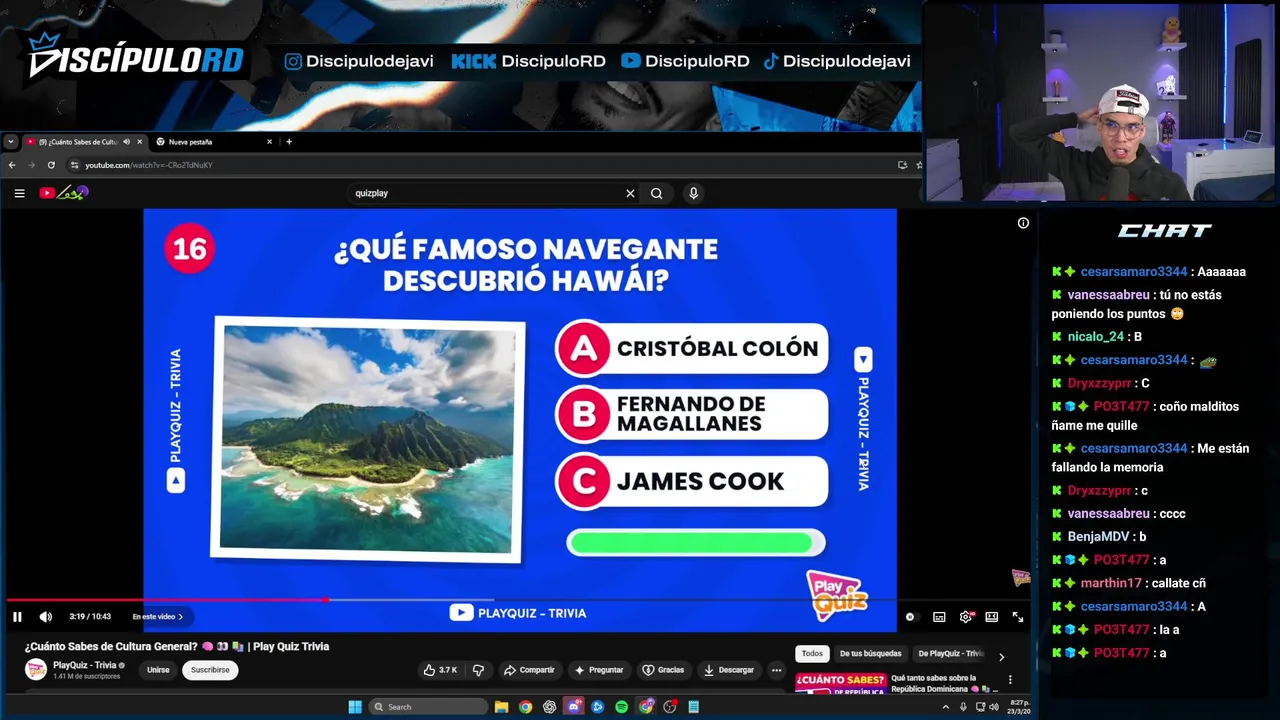This screenshot has width=1280, height=720.
Task: Click the Descargar button
Action: coord(729,670)
